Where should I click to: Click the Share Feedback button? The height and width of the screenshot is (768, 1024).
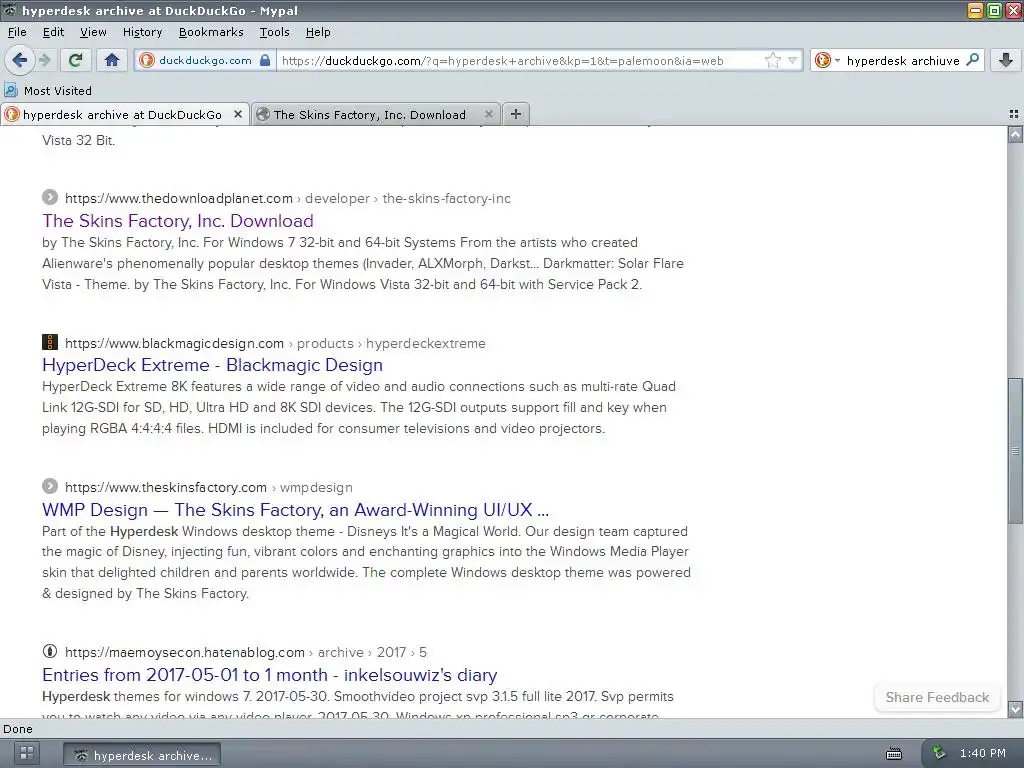click(937, 697)
